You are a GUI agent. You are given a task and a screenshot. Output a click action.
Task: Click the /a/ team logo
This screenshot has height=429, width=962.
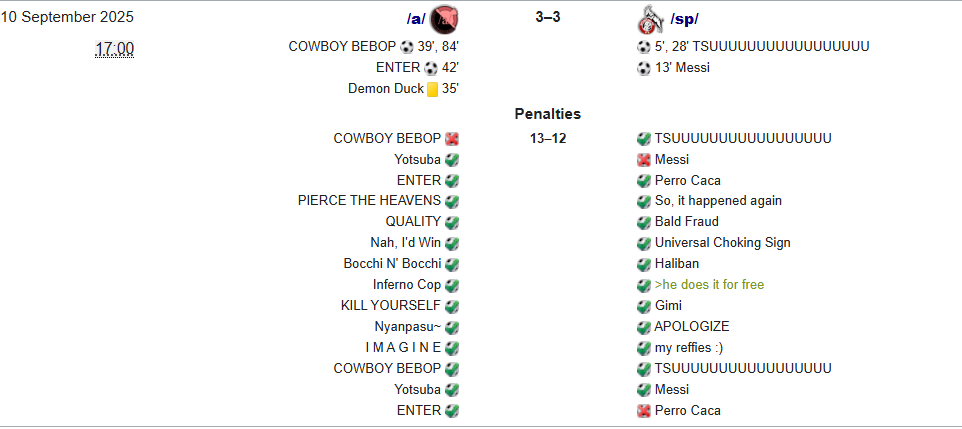[444, 19]
